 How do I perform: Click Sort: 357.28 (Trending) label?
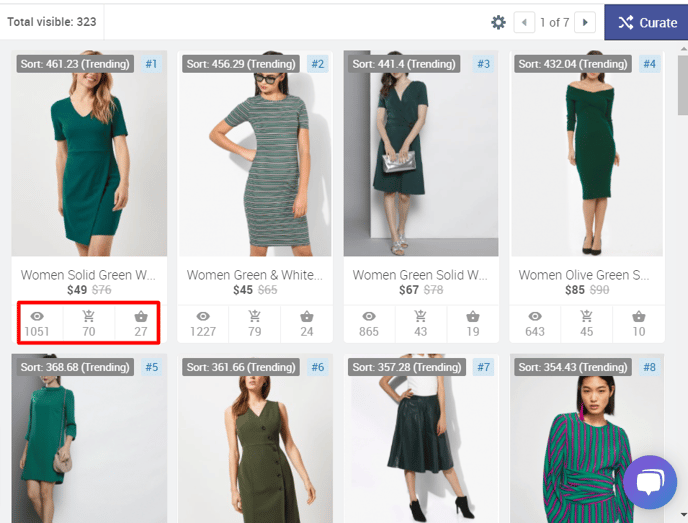(x=407, y=367)
